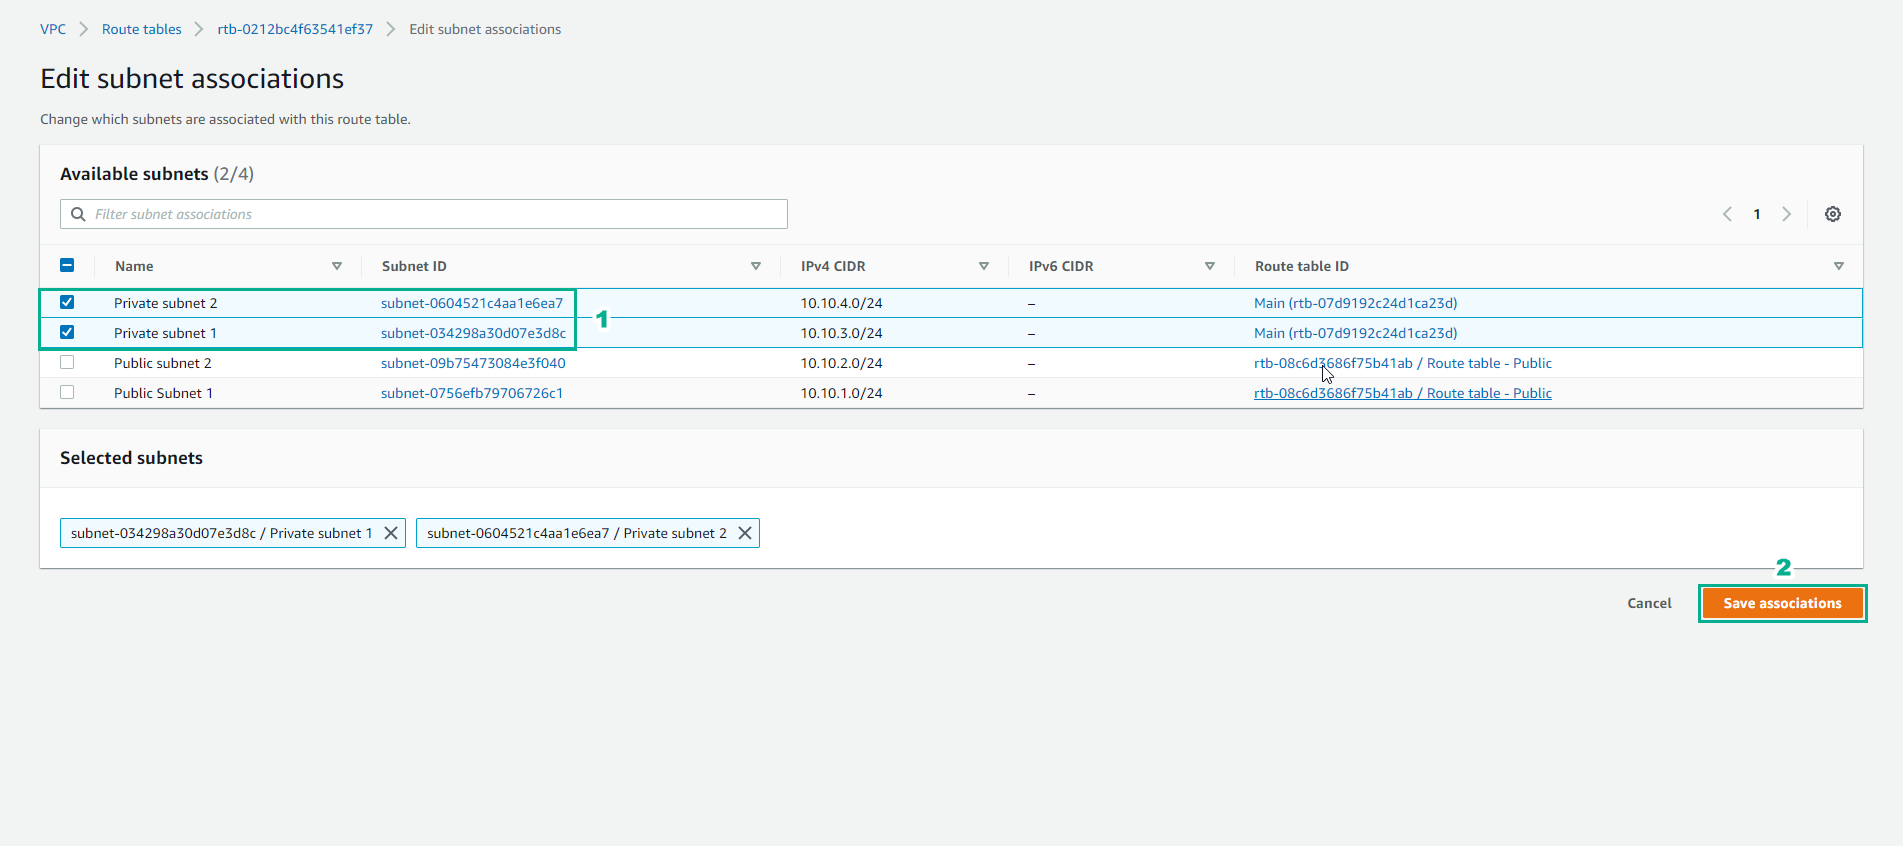Open Route tables breadcrumb link

click(142, 29)
